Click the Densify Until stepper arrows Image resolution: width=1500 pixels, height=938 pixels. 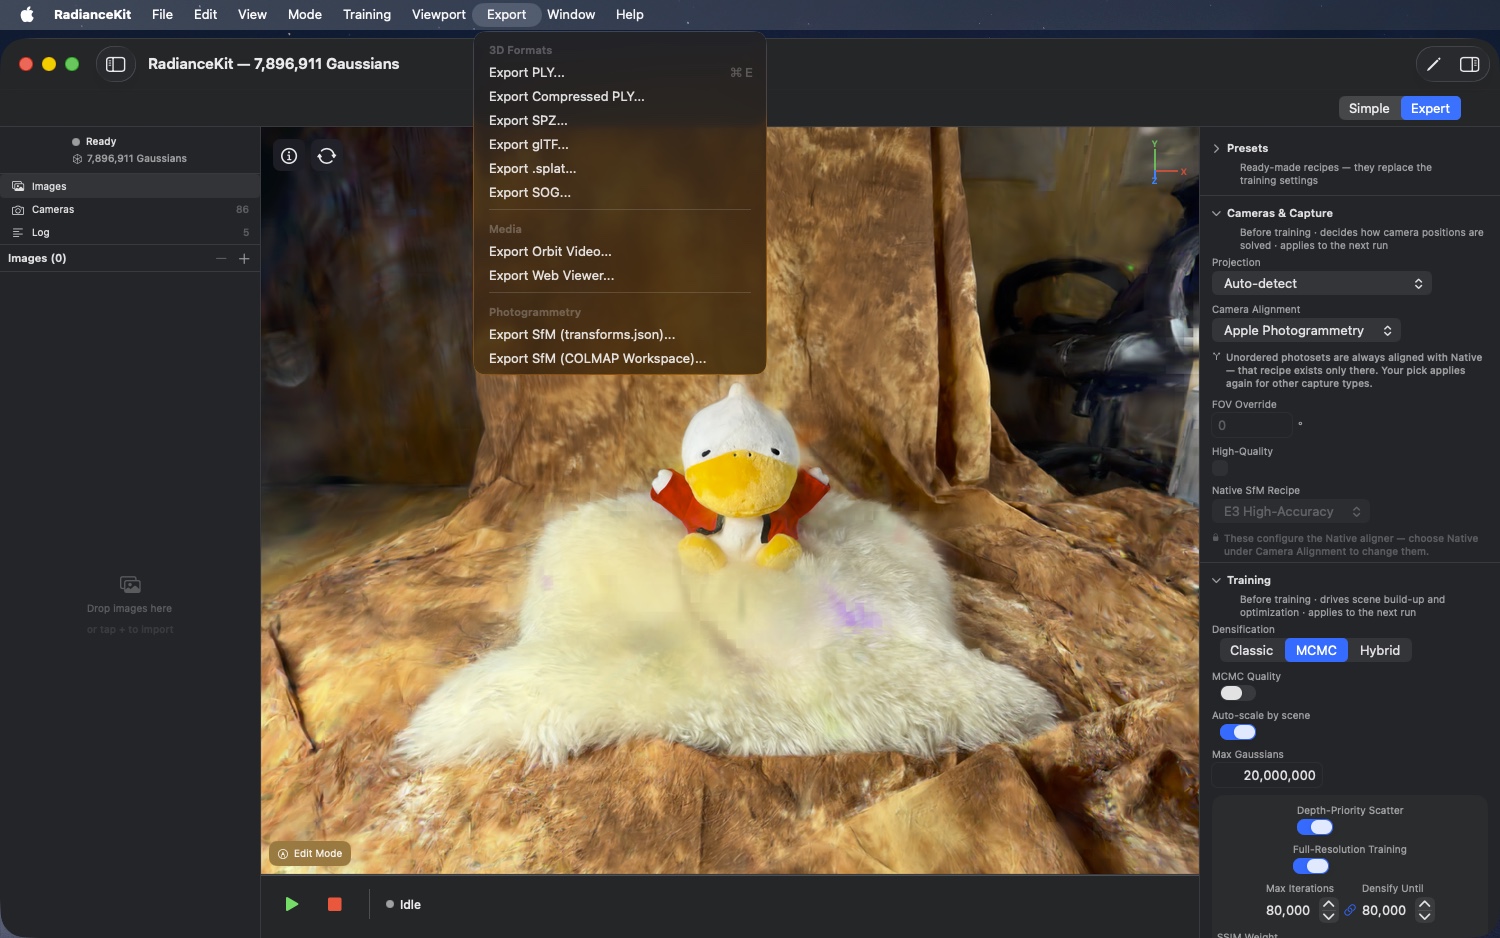pos(1425,910)
